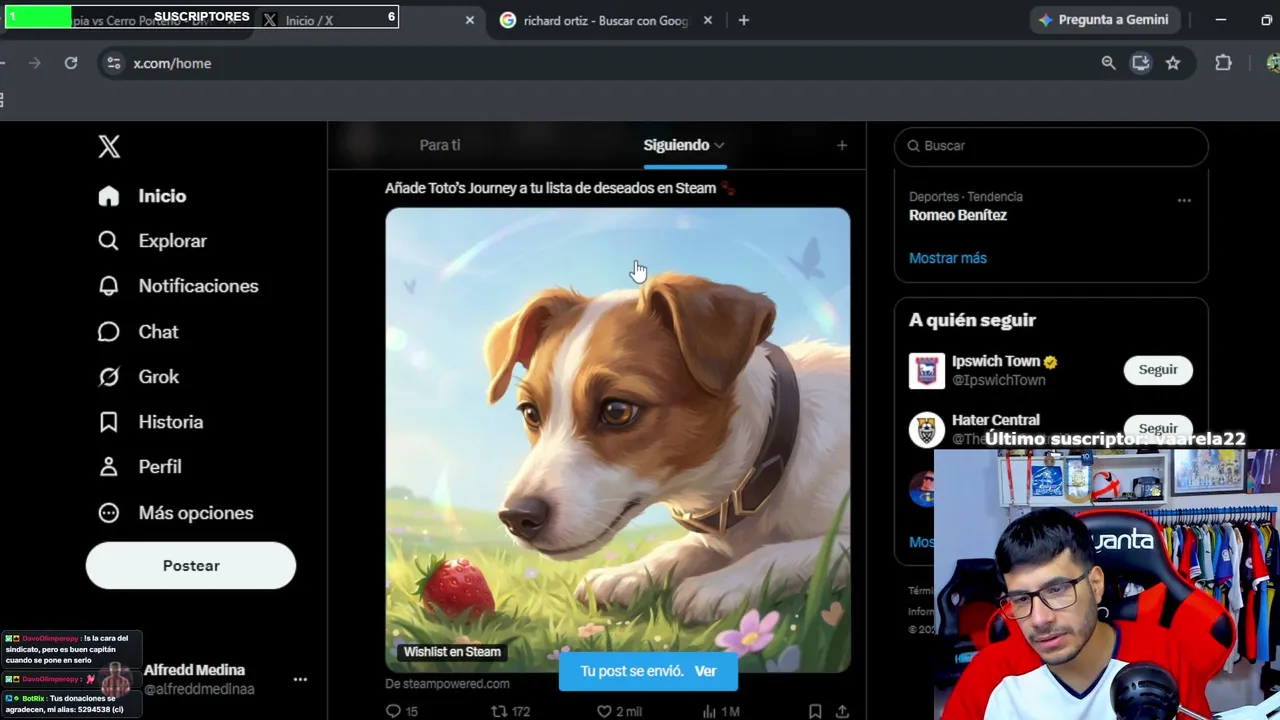Focus the Buscar search field
This screenshot has height=720, width=1280.
[1051, 146]
